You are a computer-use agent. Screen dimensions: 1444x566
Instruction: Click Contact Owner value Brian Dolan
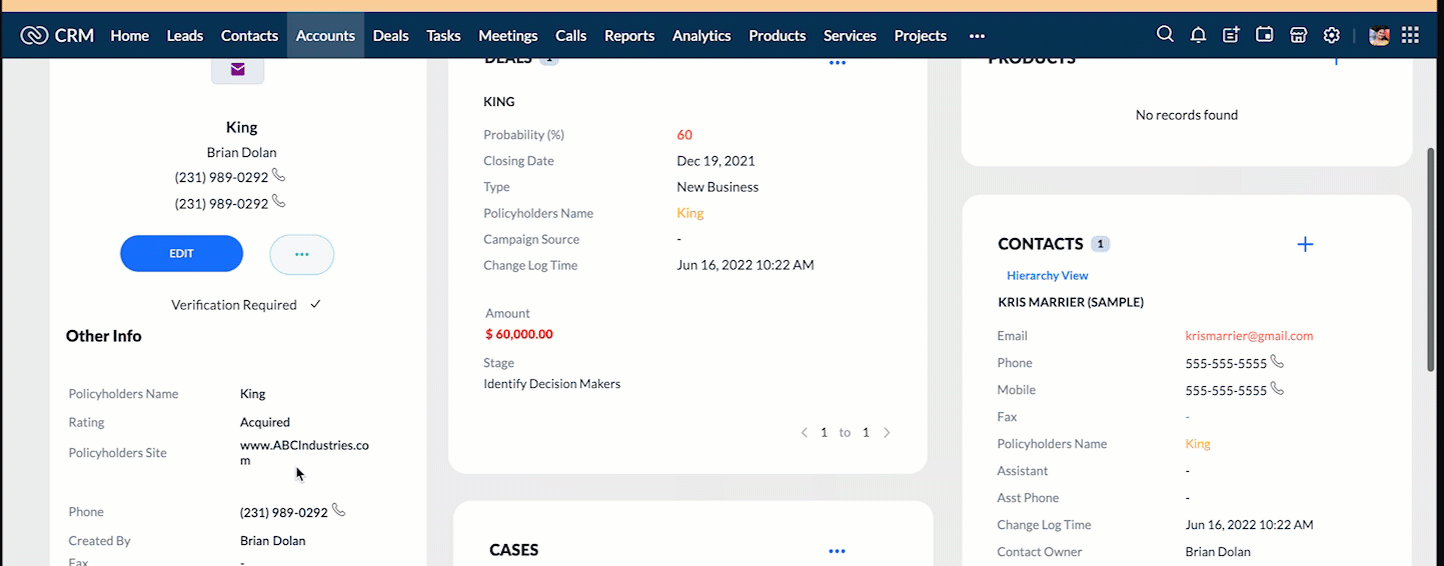point(1218,552)
